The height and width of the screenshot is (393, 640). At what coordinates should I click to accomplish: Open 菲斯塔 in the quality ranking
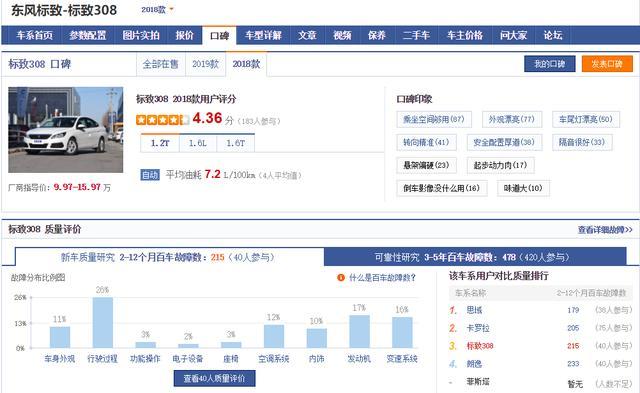pos(478,382)
